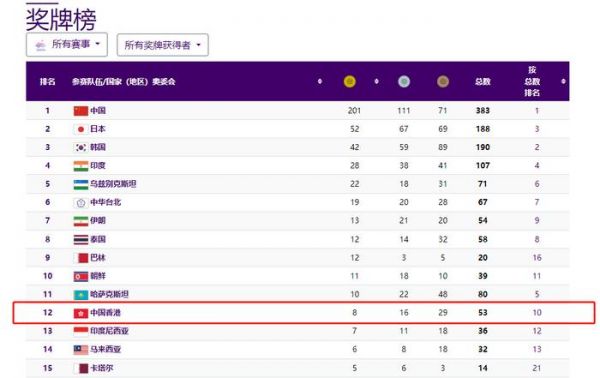Open the 所有赛事 events dropdown
The image size is (600, 378).
pos(67,45)
